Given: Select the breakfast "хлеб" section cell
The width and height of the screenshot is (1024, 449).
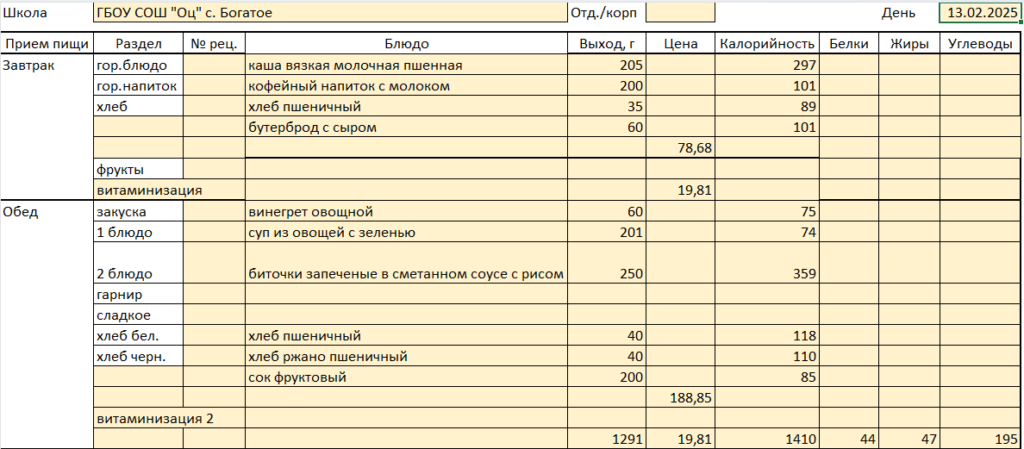Looking at the screenshot, I should (138, 107).
